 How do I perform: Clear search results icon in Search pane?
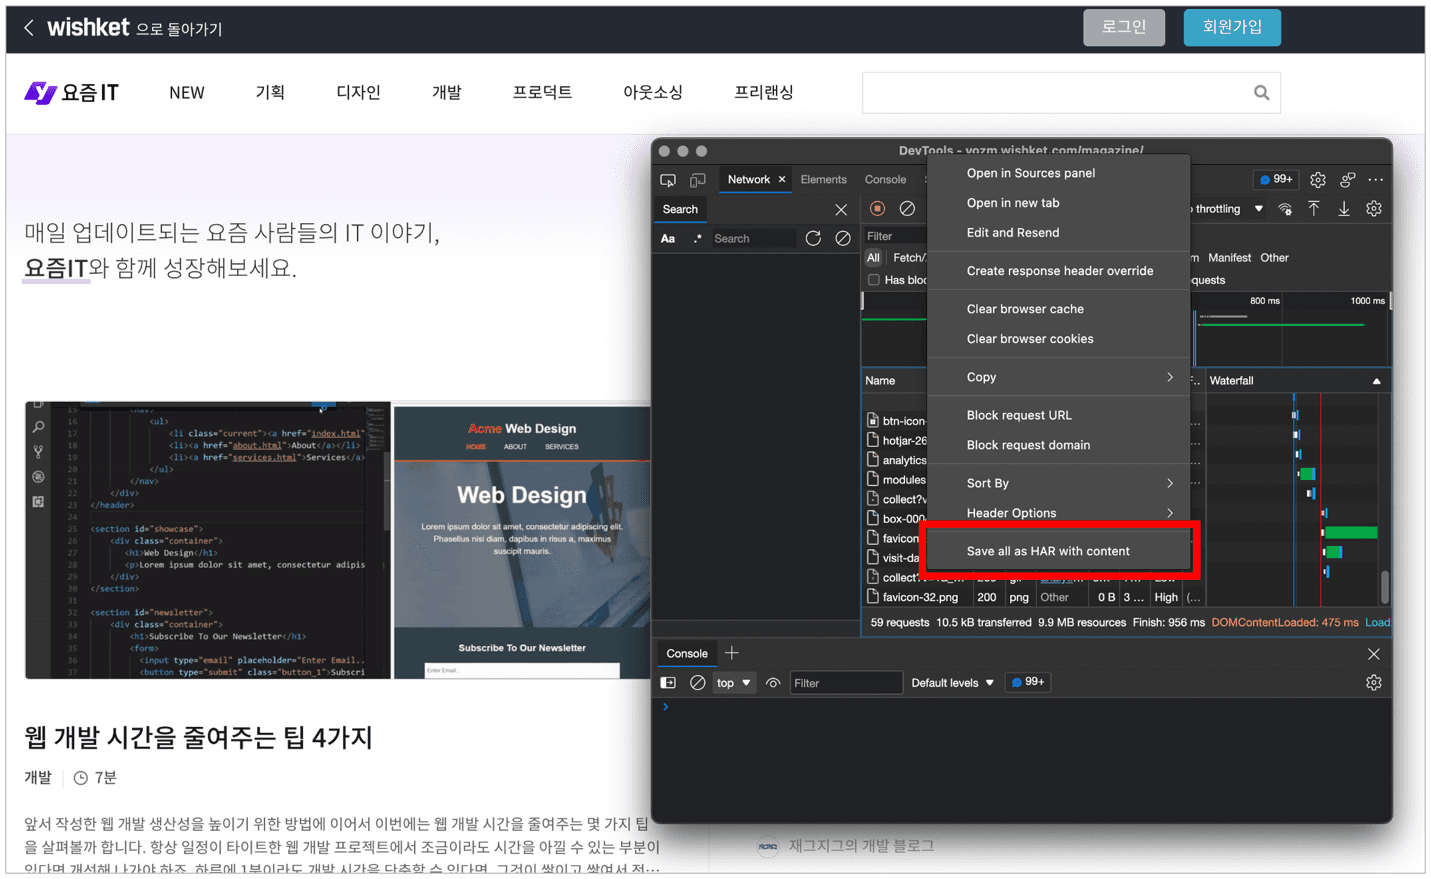(843, 238)
